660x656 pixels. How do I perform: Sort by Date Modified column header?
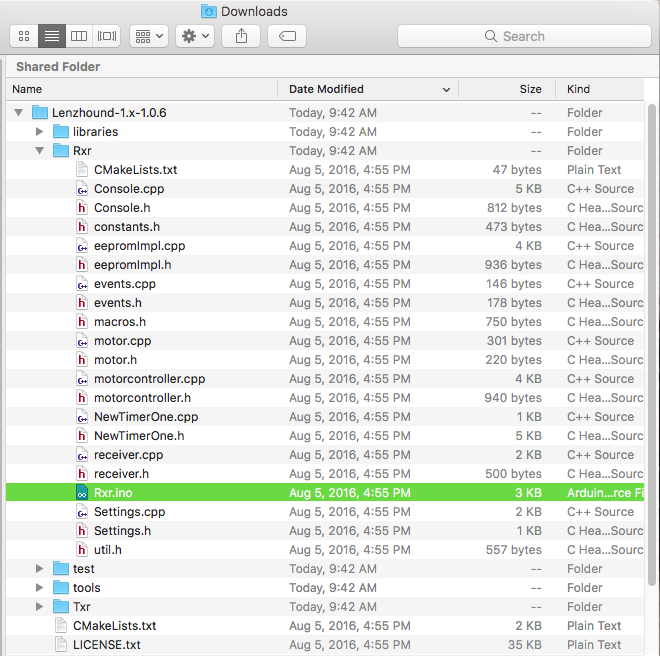[x=368, y=89]
